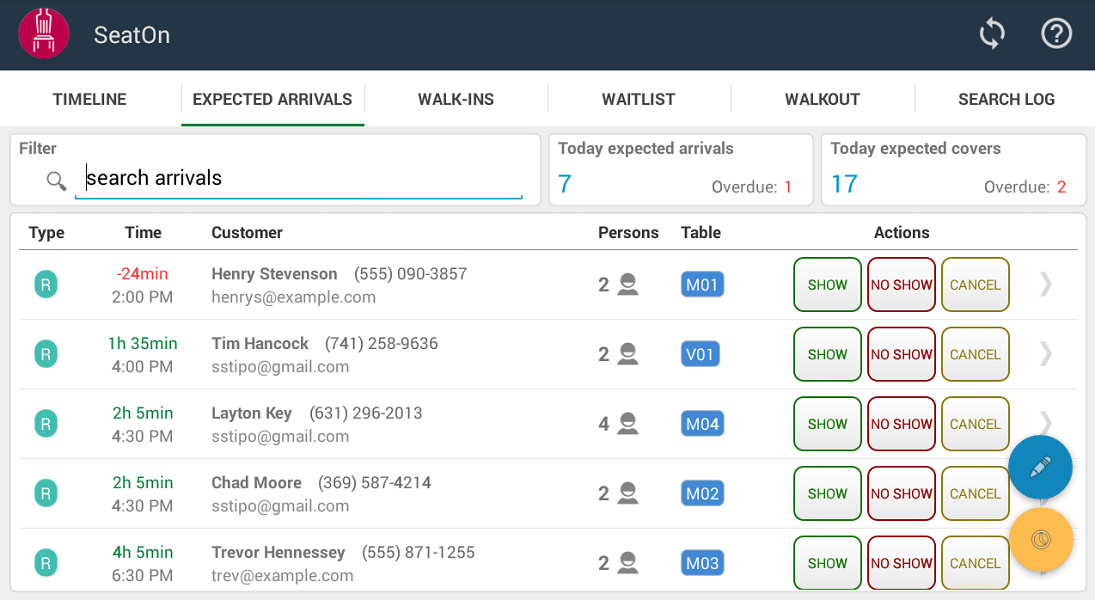Tap the blue pencil floating button

(1040, 467)
